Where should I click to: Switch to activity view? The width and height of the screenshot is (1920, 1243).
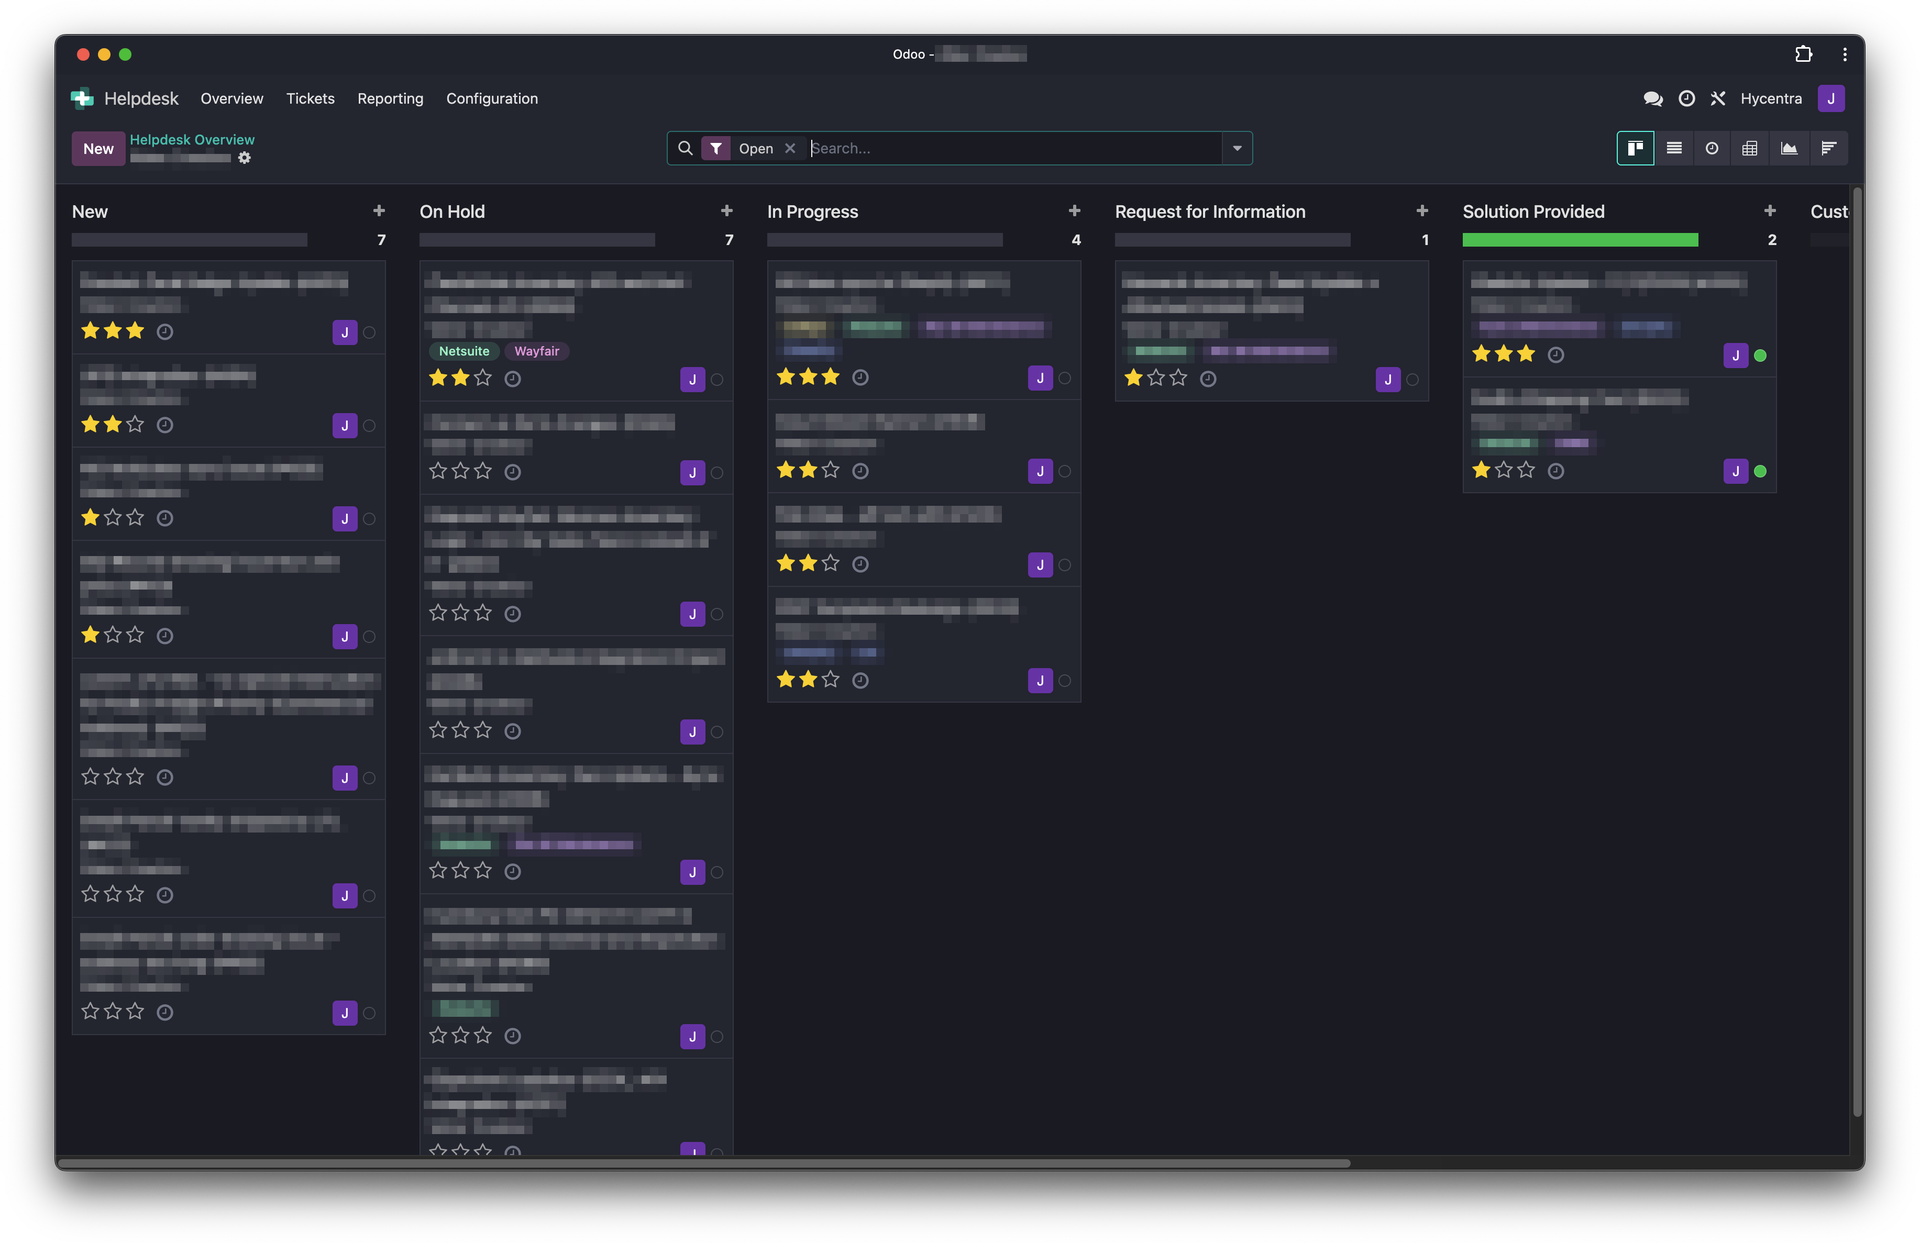[1712, 148]
